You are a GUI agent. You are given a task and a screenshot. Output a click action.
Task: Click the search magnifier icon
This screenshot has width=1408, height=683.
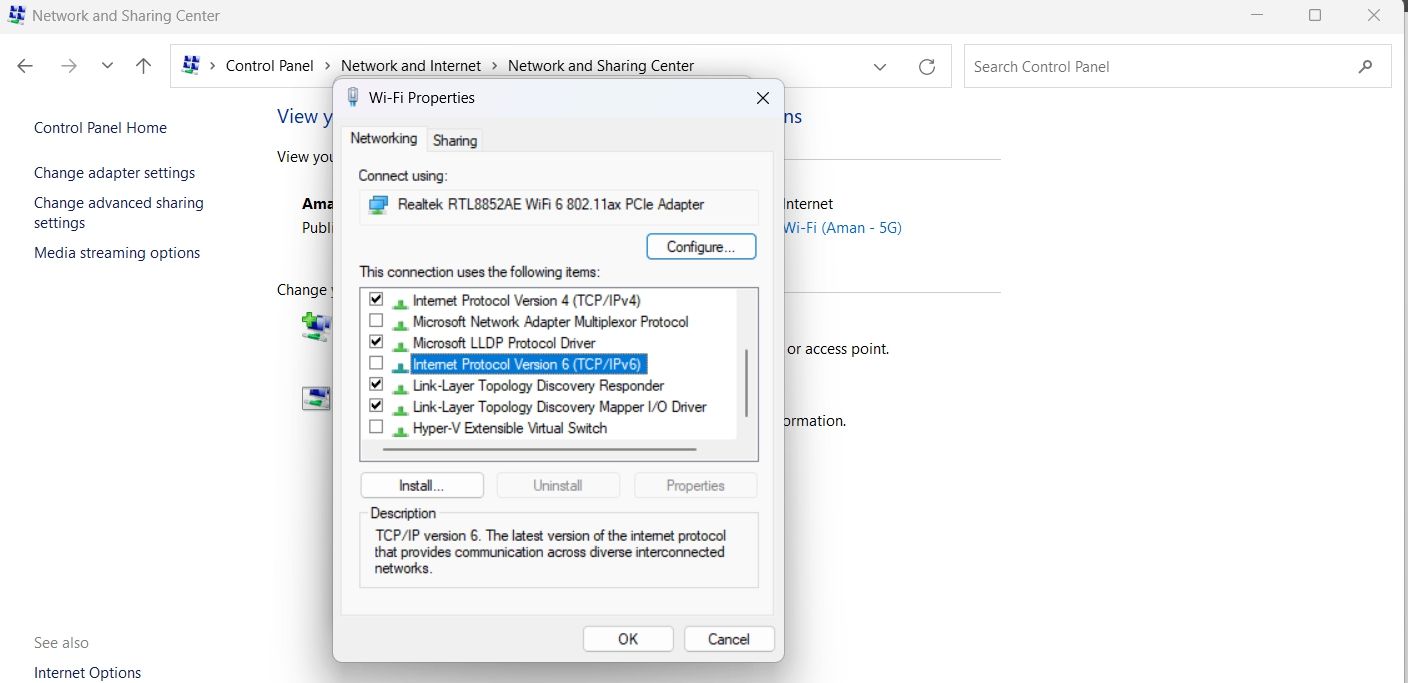1366,67
